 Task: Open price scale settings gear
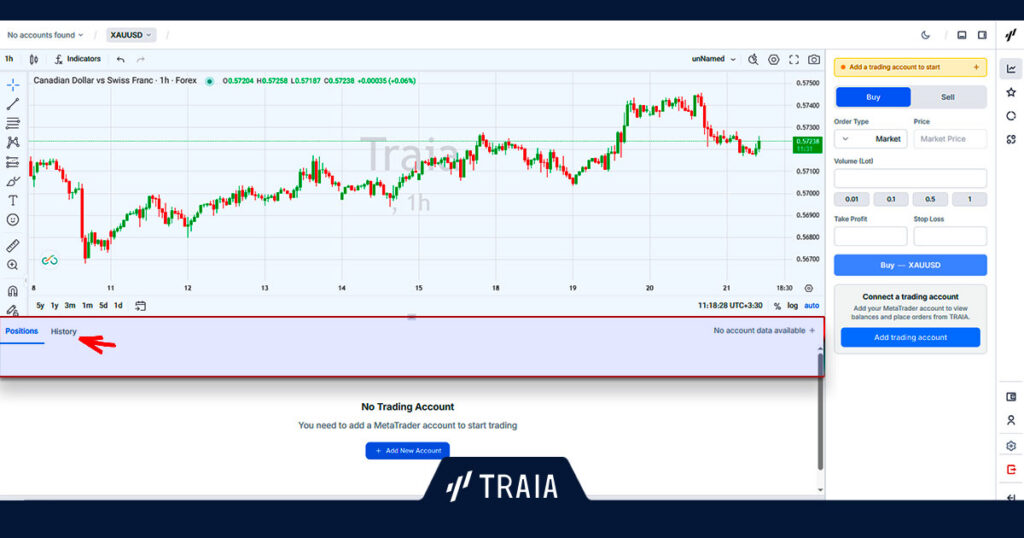pyautogui.click(x=808, y=288)
